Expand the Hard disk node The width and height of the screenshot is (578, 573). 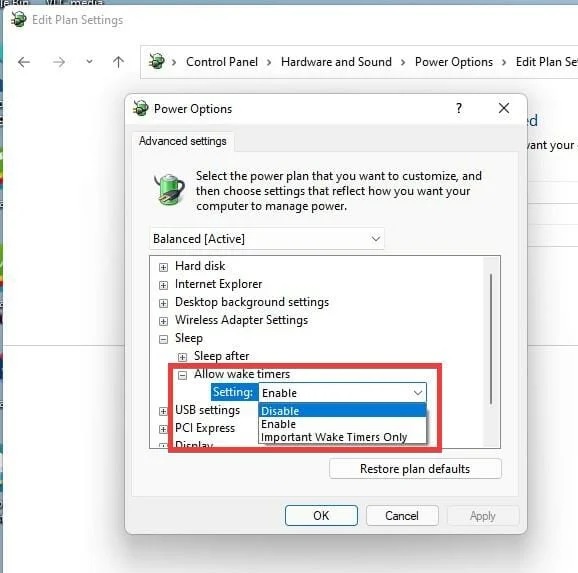point(163,267)
